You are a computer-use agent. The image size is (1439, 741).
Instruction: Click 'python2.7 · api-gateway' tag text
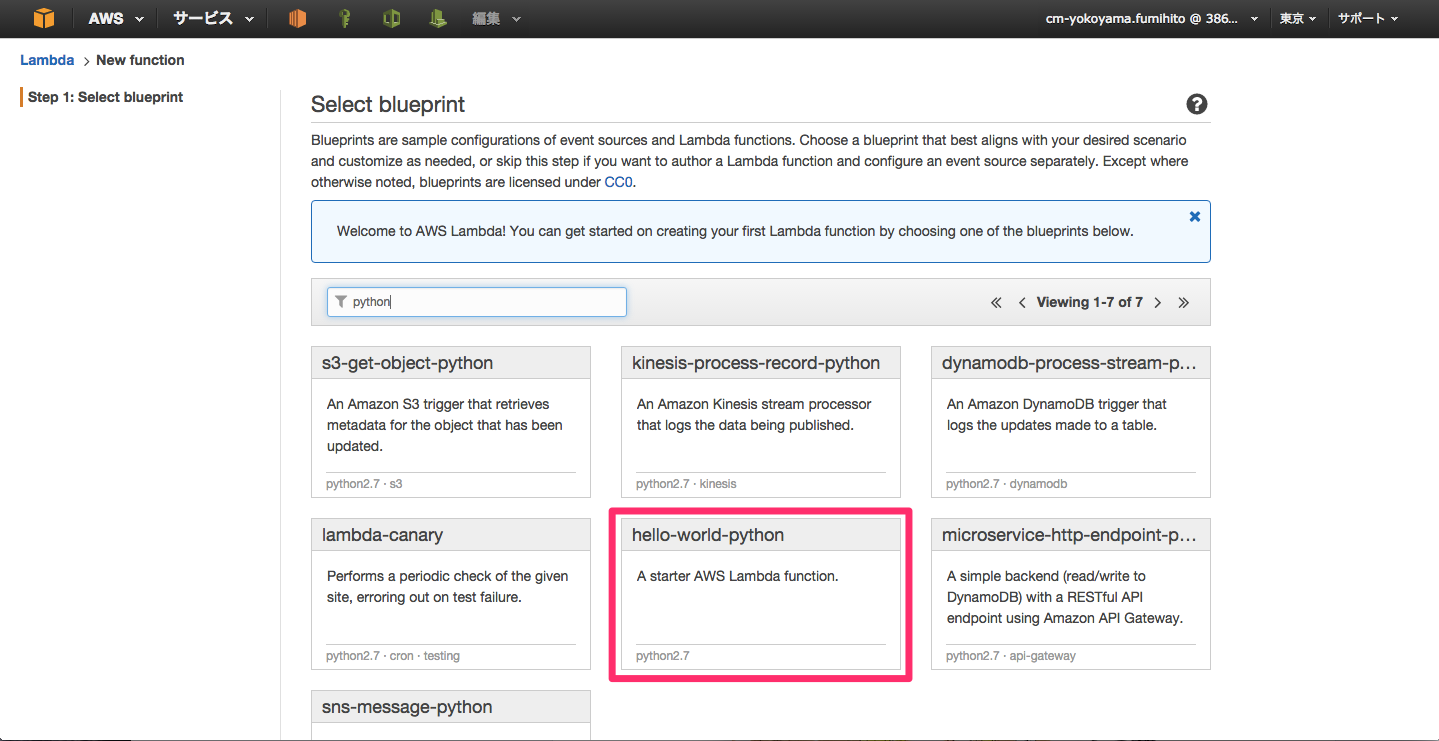pos(1011,656)
